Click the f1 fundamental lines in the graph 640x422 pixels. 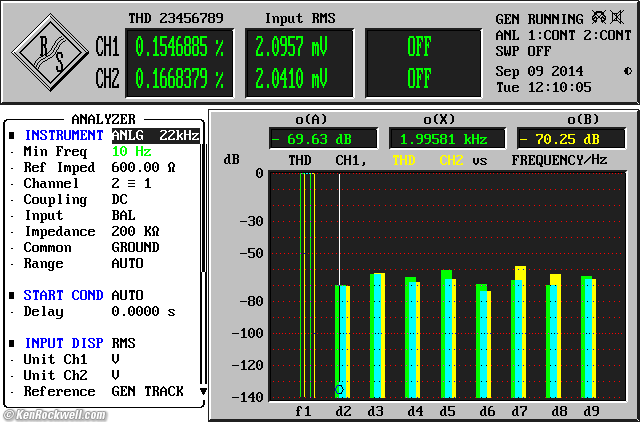point(307,285)
